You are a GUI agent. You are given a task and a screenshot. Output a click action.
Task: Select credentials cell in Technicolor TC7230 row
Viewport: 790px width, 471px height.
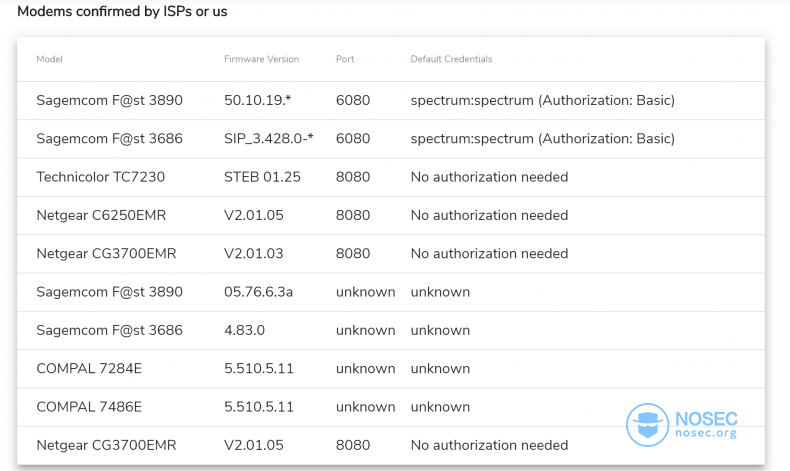[x=489, y=177]
